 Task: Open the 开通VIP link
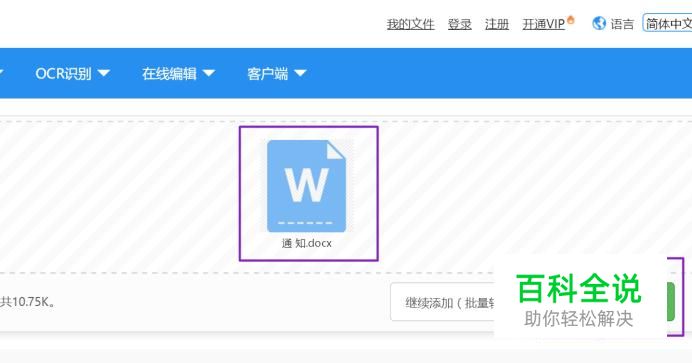543,24
